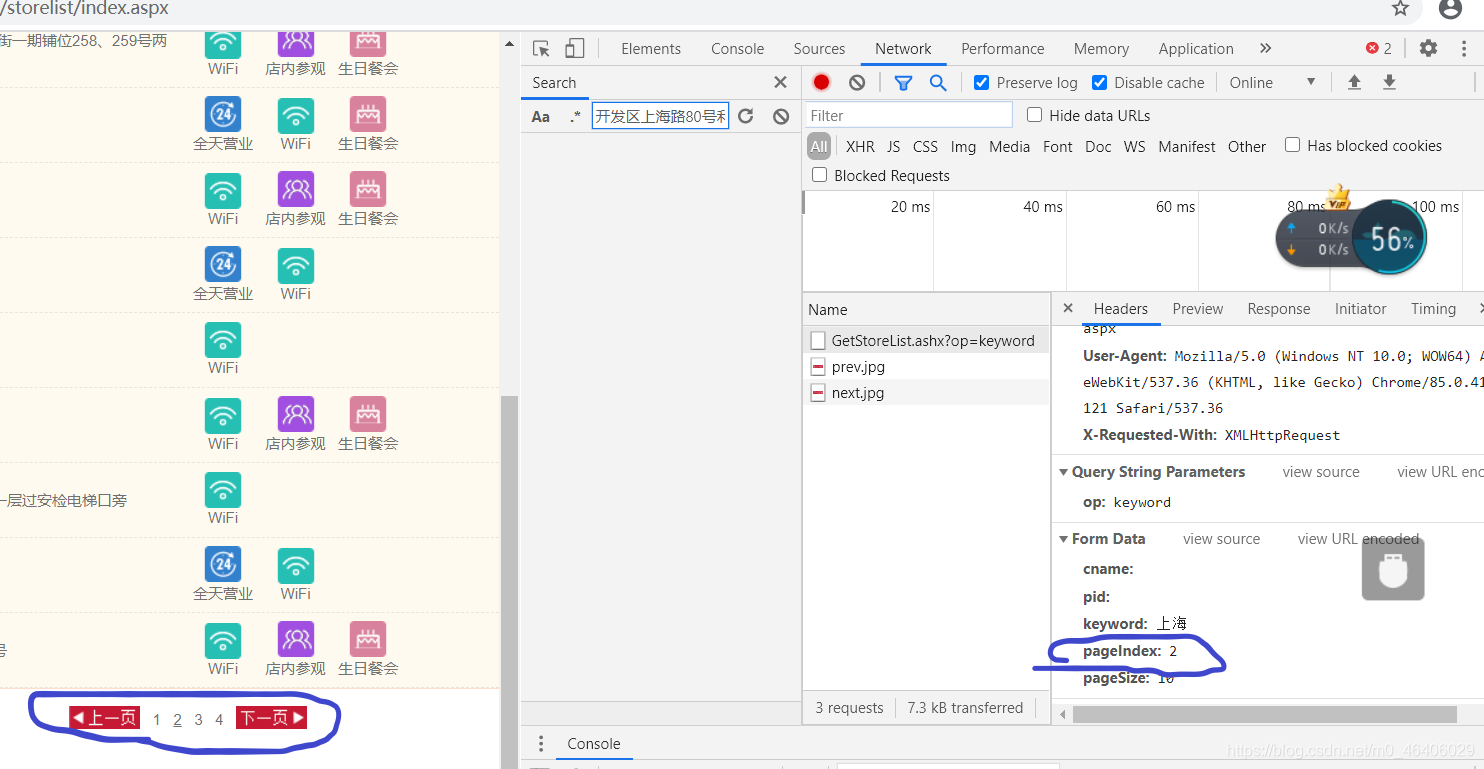Screen dimensions: 1484x769
Task: Toggle Preserve log checkbox
Action: pos(981,82)
